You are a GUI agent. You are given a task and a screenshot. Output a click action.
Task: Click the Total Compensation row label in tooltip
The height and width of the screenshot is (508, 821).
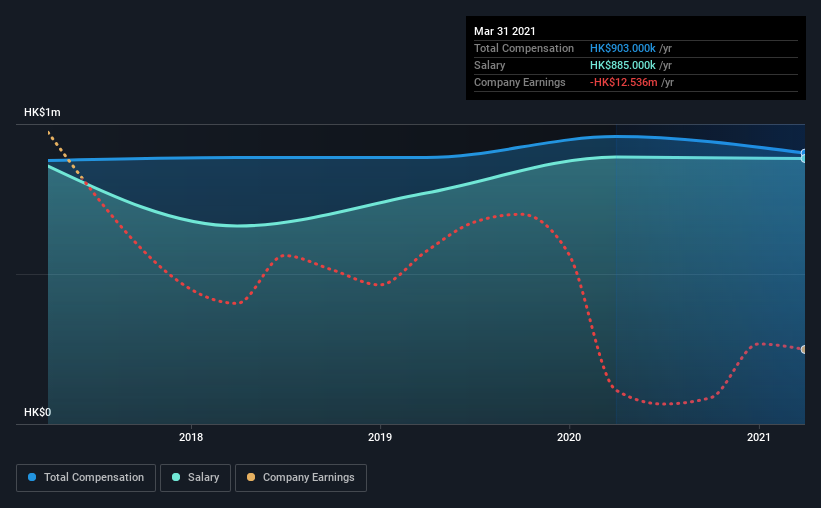tap(524, 48)
